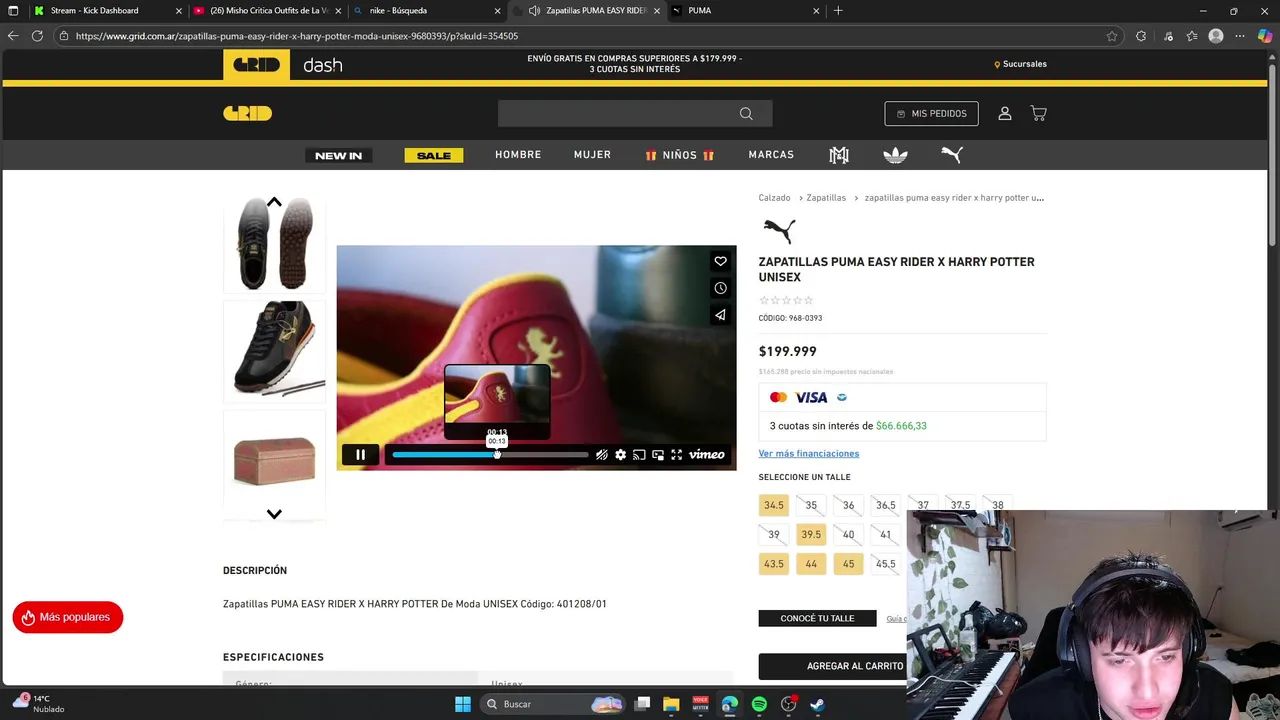Screen dimensions: 1280x720
Task: Select size 36
Action: point(848,506)
